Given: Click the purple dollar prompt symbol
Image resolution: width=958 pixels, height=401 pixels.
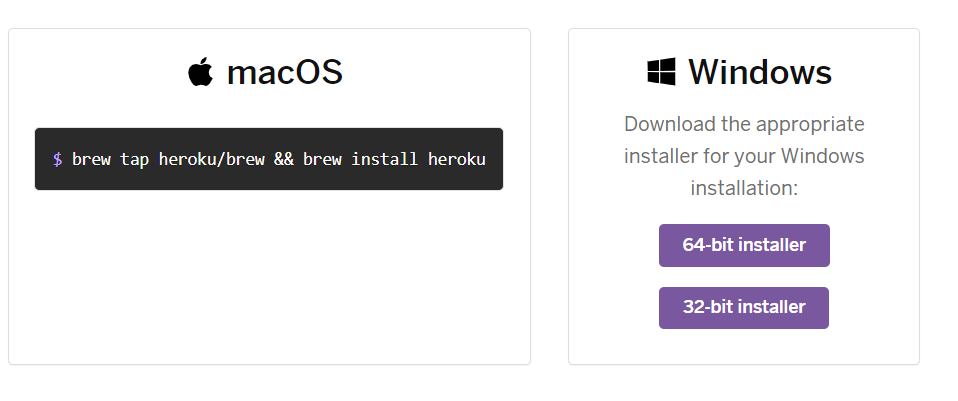Looking at the screenshot, I should coord(57,160).
